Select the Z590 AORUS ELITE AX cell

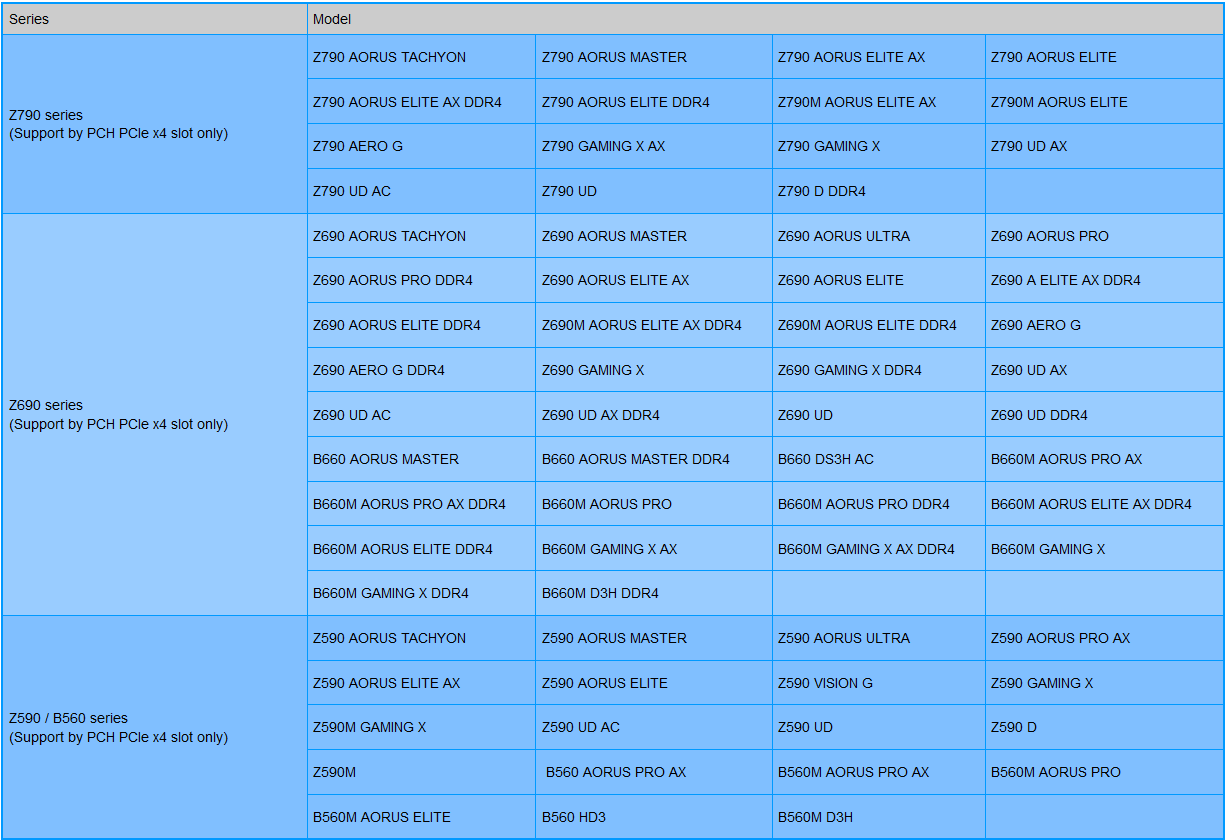point(421,683)
